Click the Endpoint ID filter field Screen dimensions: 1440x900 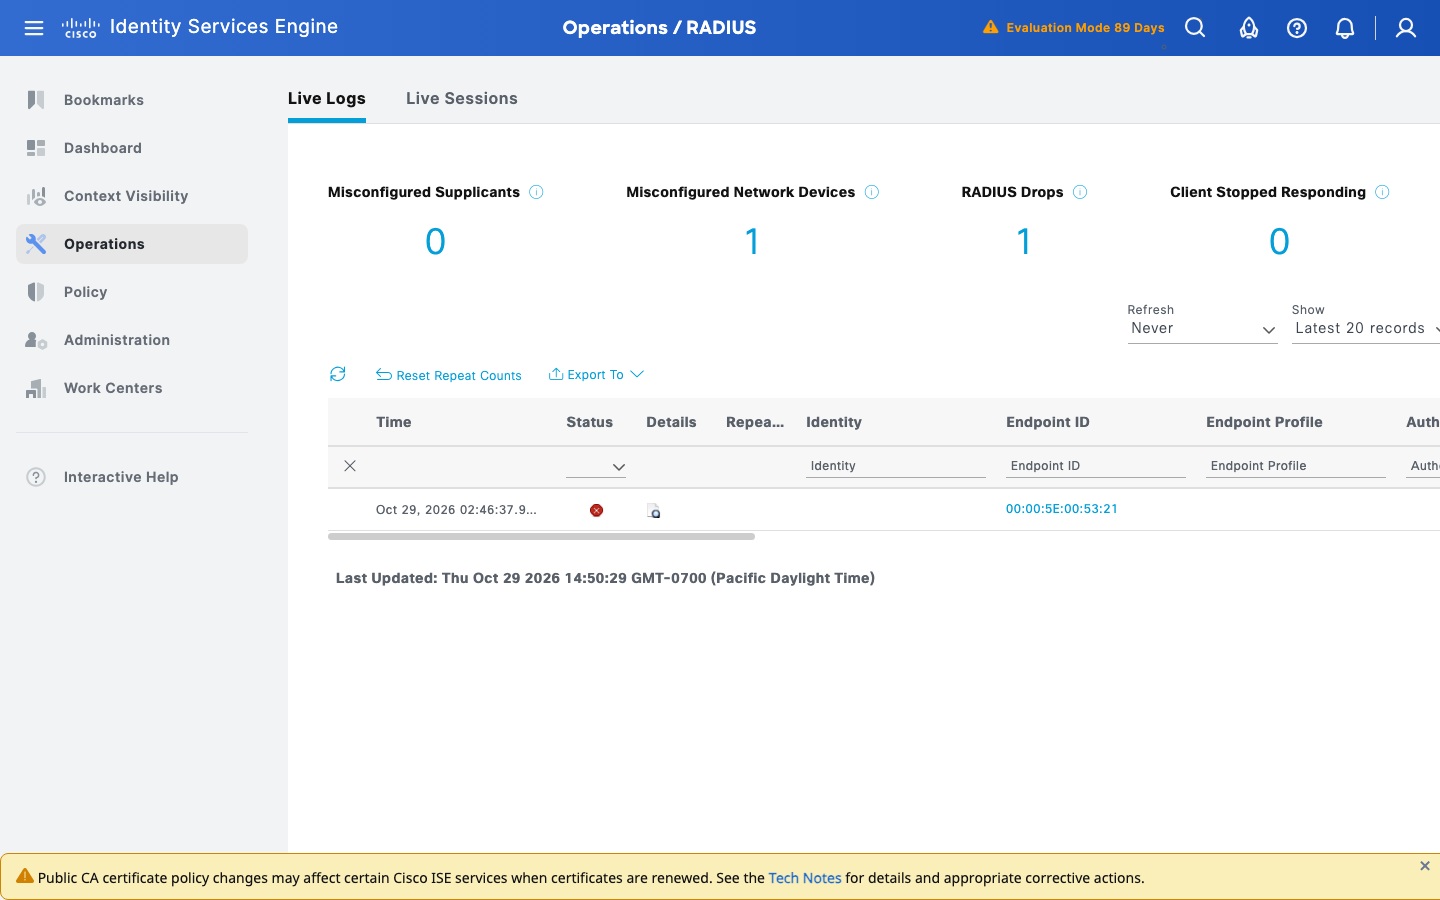pos(1096,466)
